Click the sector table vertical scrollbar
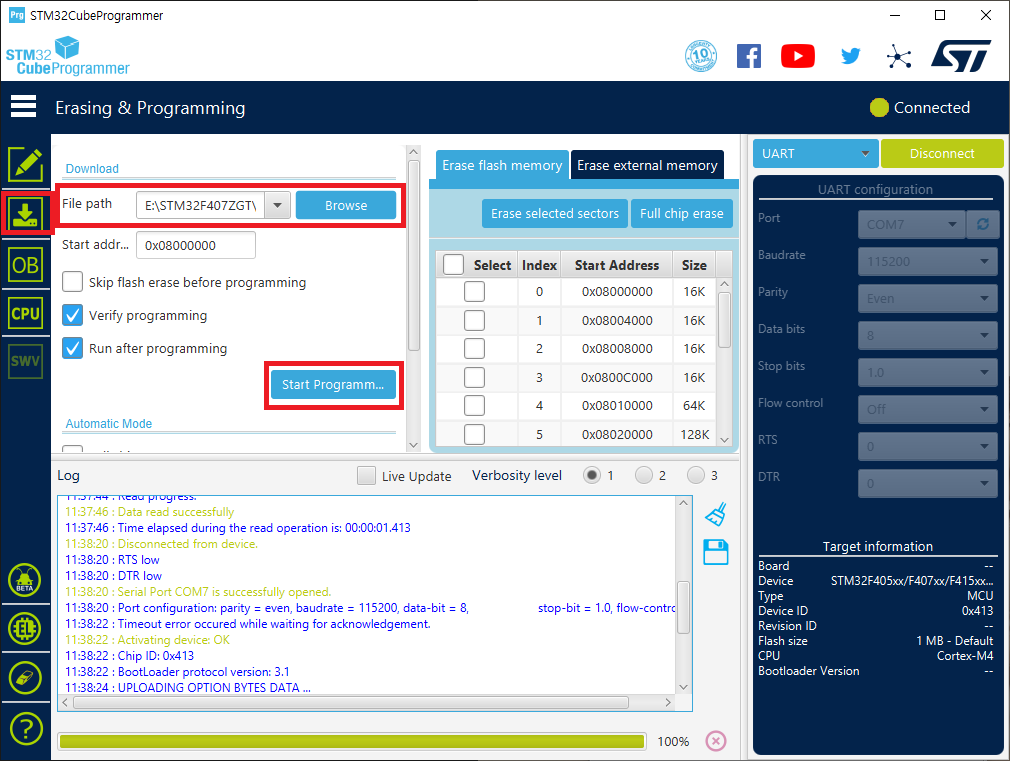Viewport: 1010px width, 761px height. (x=724, y=320)
